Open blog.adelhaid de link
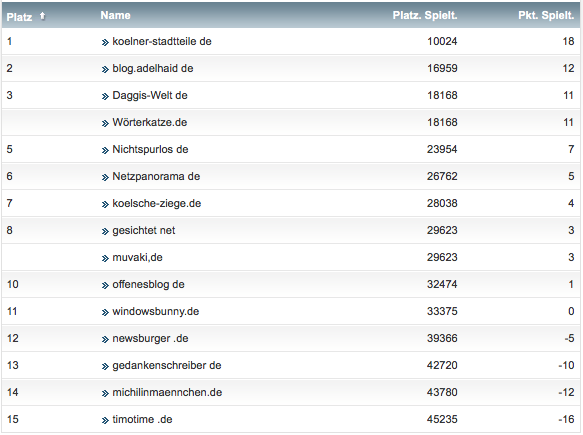This screenshot has width=583, height=435. pyautogui.click(x=153, y=68)
